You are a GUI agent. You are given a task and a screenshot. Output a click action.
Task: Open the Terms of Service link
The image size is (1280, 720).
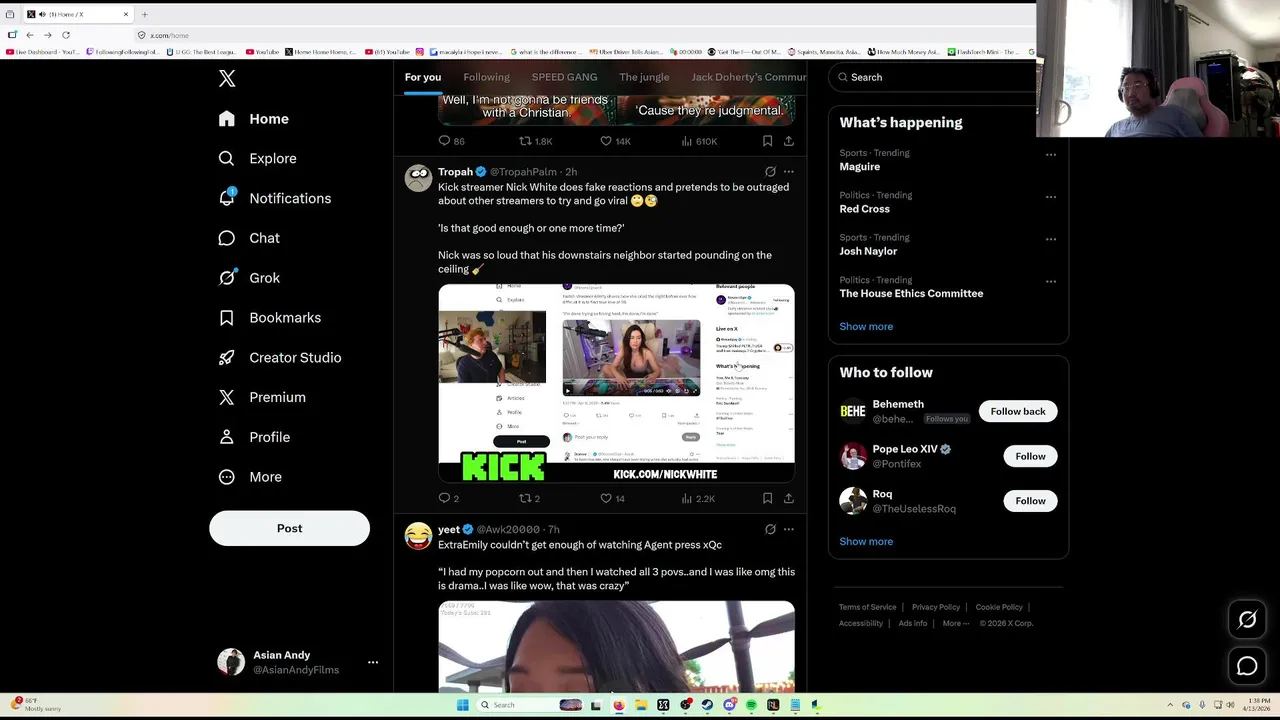867,607
